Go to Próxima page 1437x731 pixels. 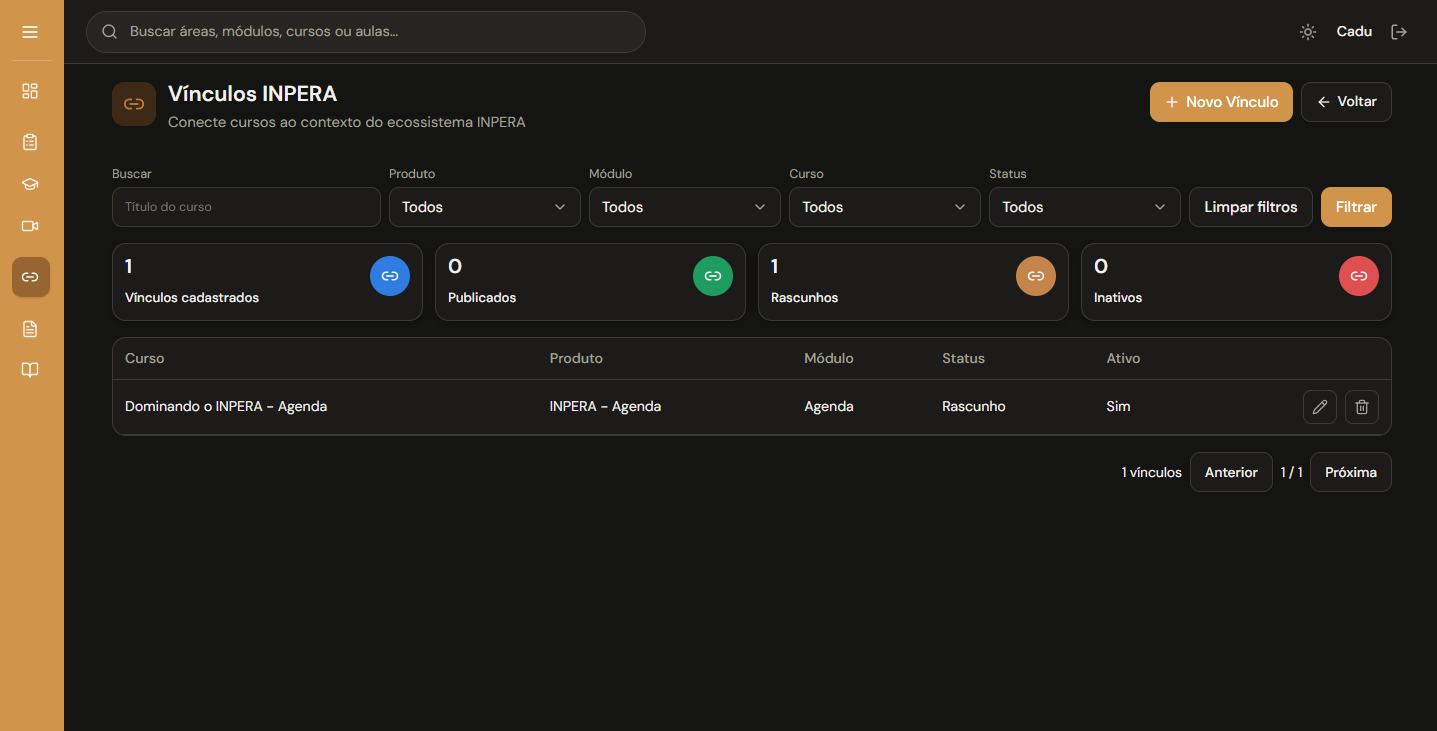1351,472
